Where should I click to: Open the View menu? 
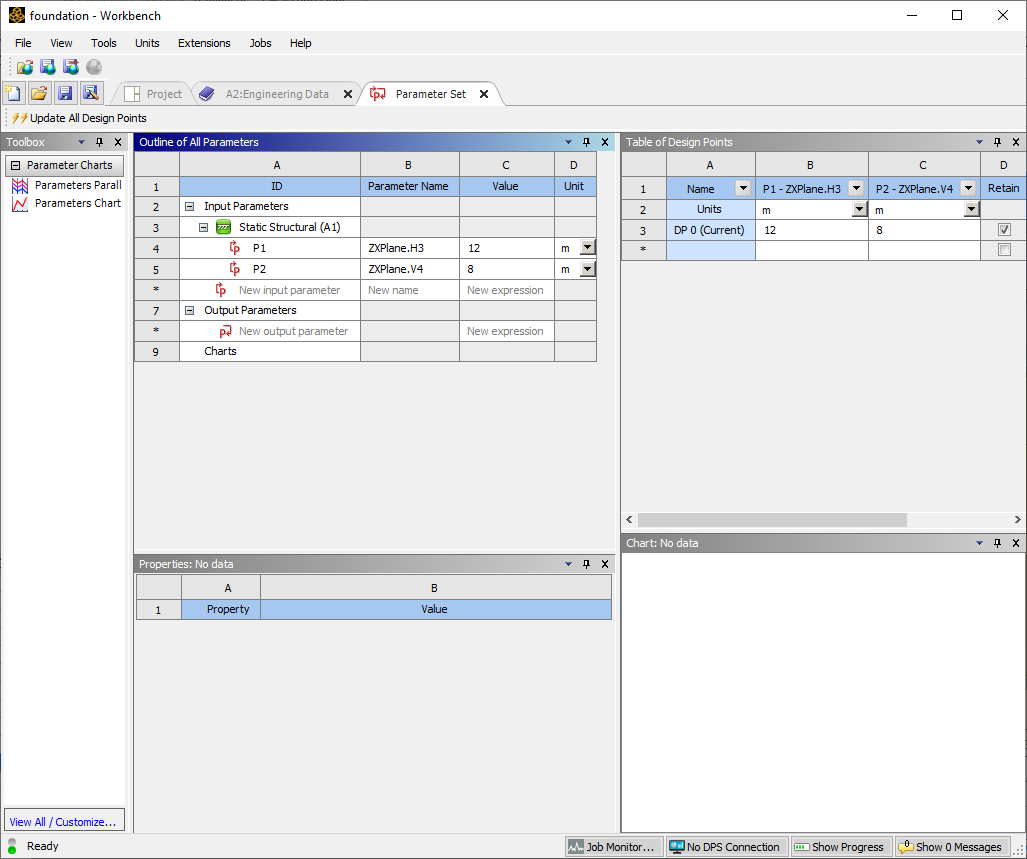61,43
